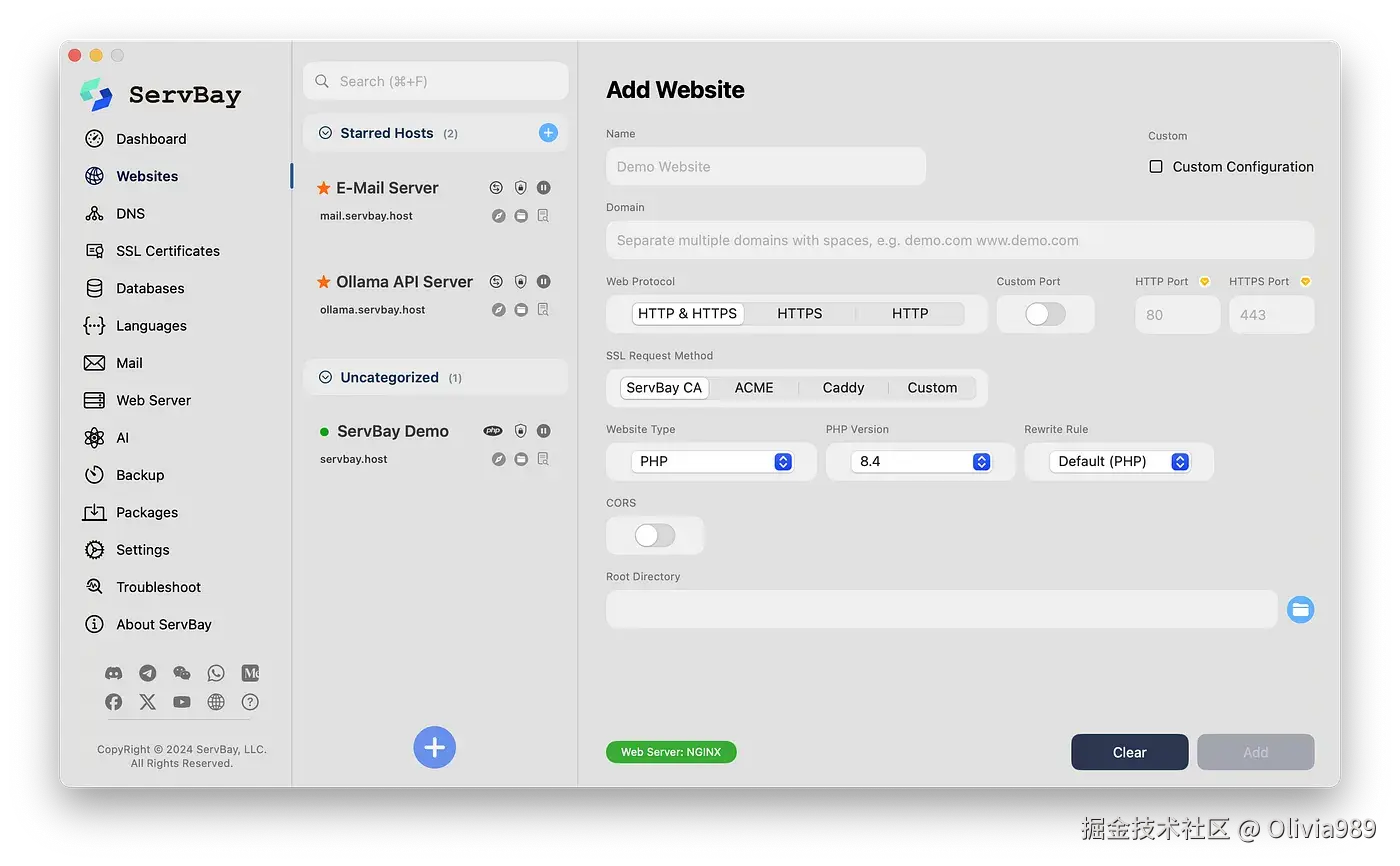Open the folder icon for mail.servbay.host
Image resolution: width=1400 pixels, height=866 pixels.
pyautogui.click(x=521, y=216)
